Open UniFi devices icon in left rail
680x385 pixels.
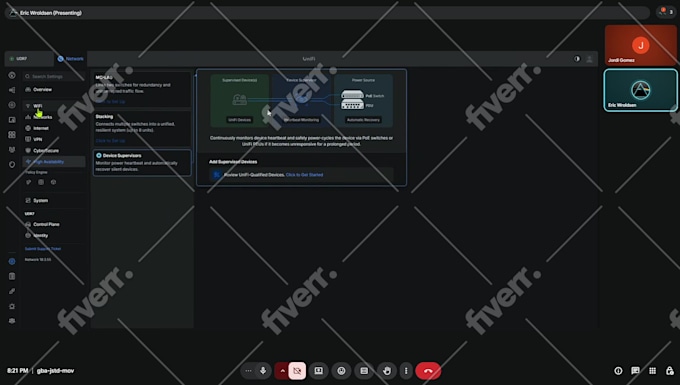coord(12,105)
